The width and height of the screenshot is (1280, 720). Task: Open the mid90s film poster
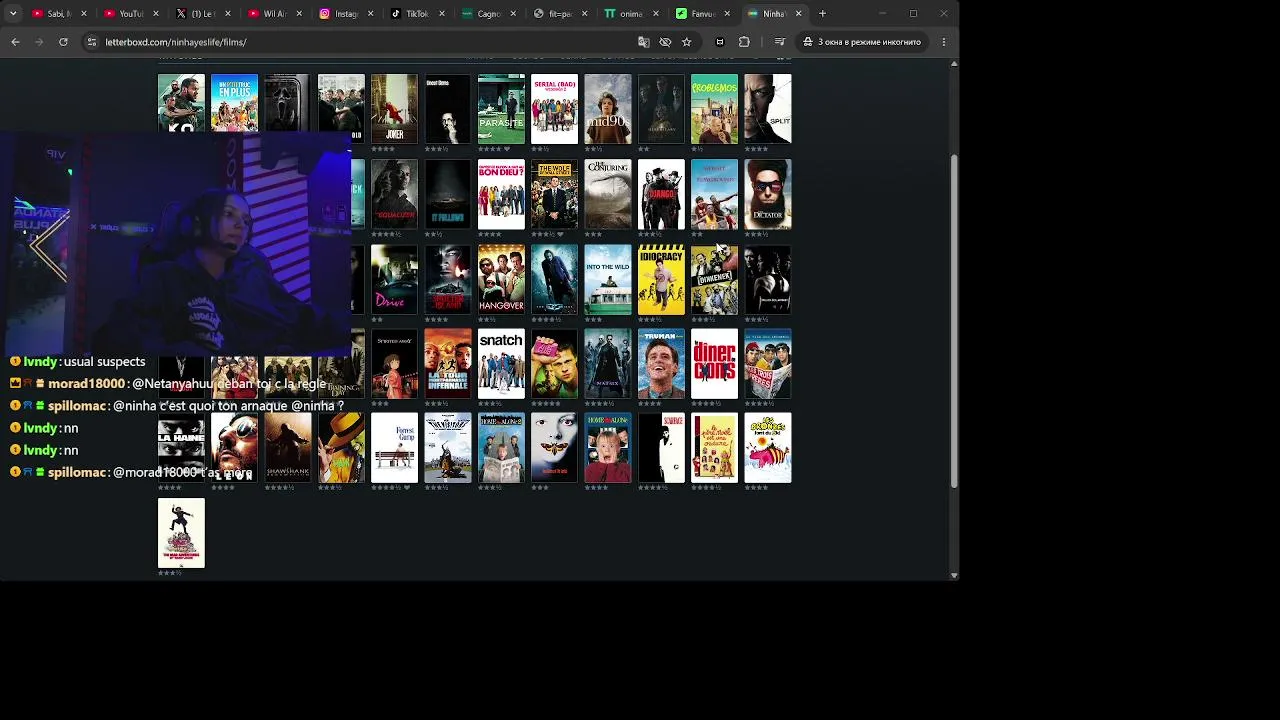pyautogui.click(x=608, y=108)
